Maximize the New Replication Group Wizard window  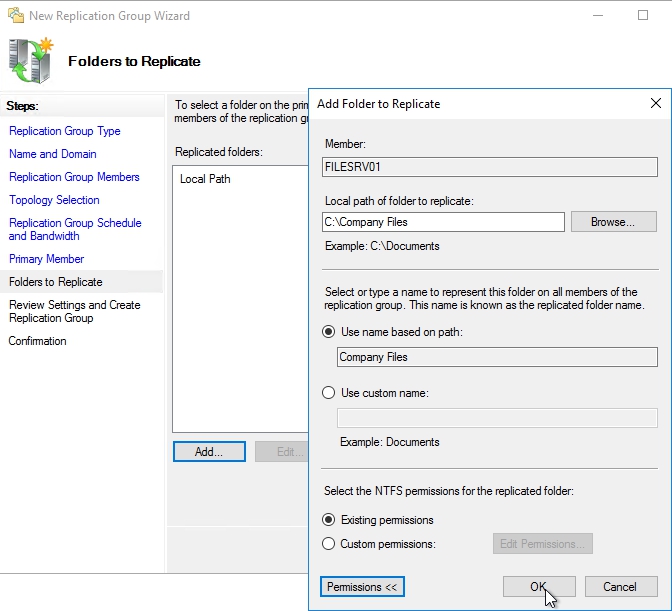(643, 16)
